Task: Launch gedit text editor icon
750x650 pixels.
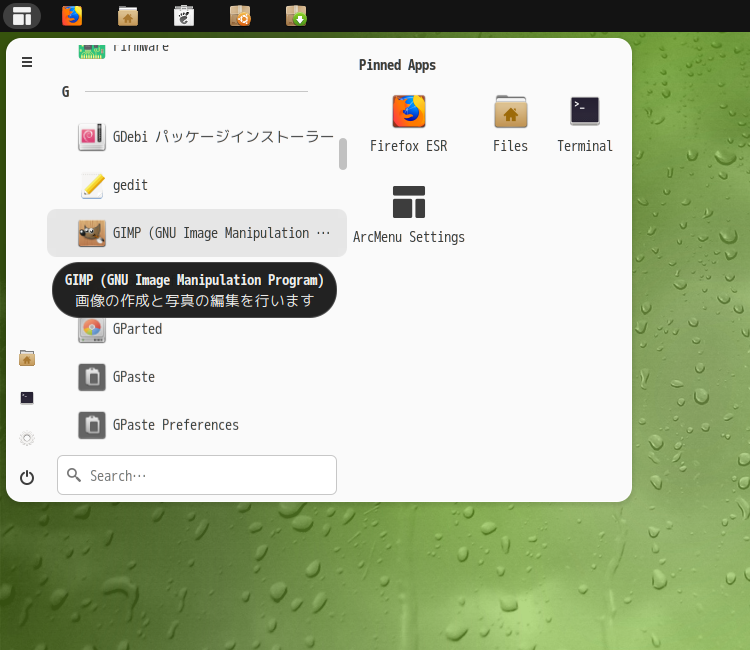Action: 92,185
